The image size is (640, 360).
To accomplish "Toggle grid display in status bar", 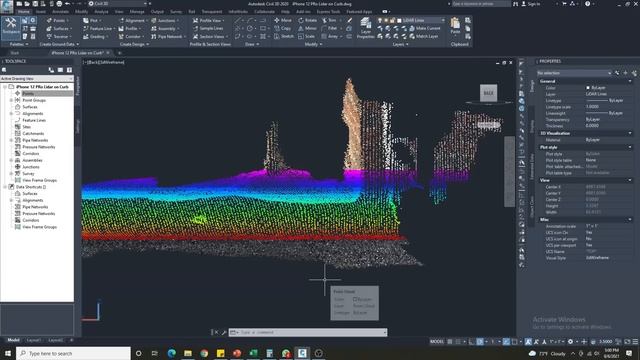I will (450, 341).
